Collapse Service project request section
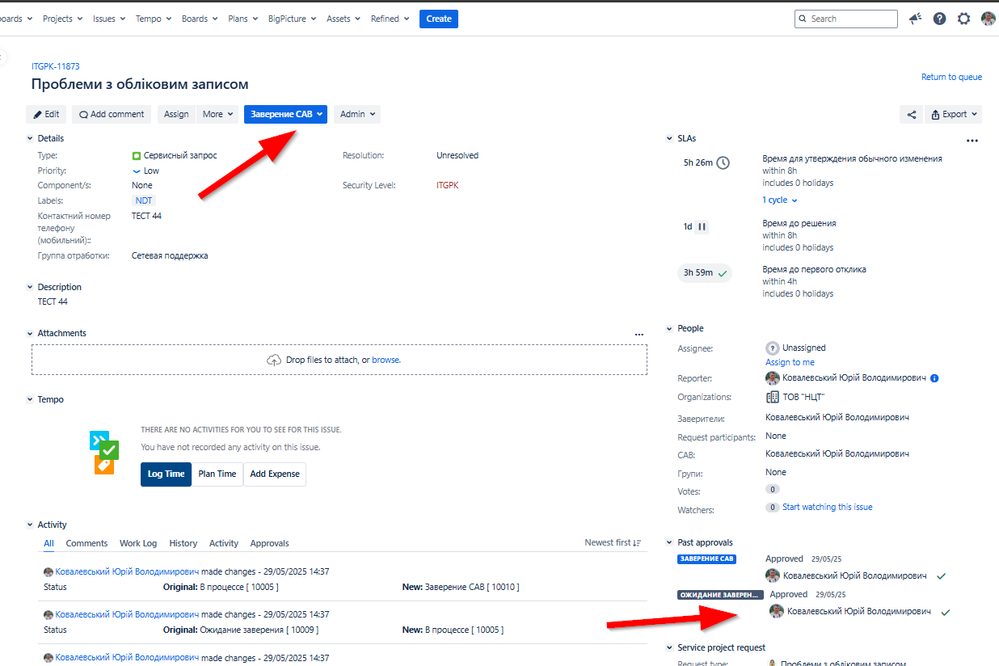 (669, 648)
